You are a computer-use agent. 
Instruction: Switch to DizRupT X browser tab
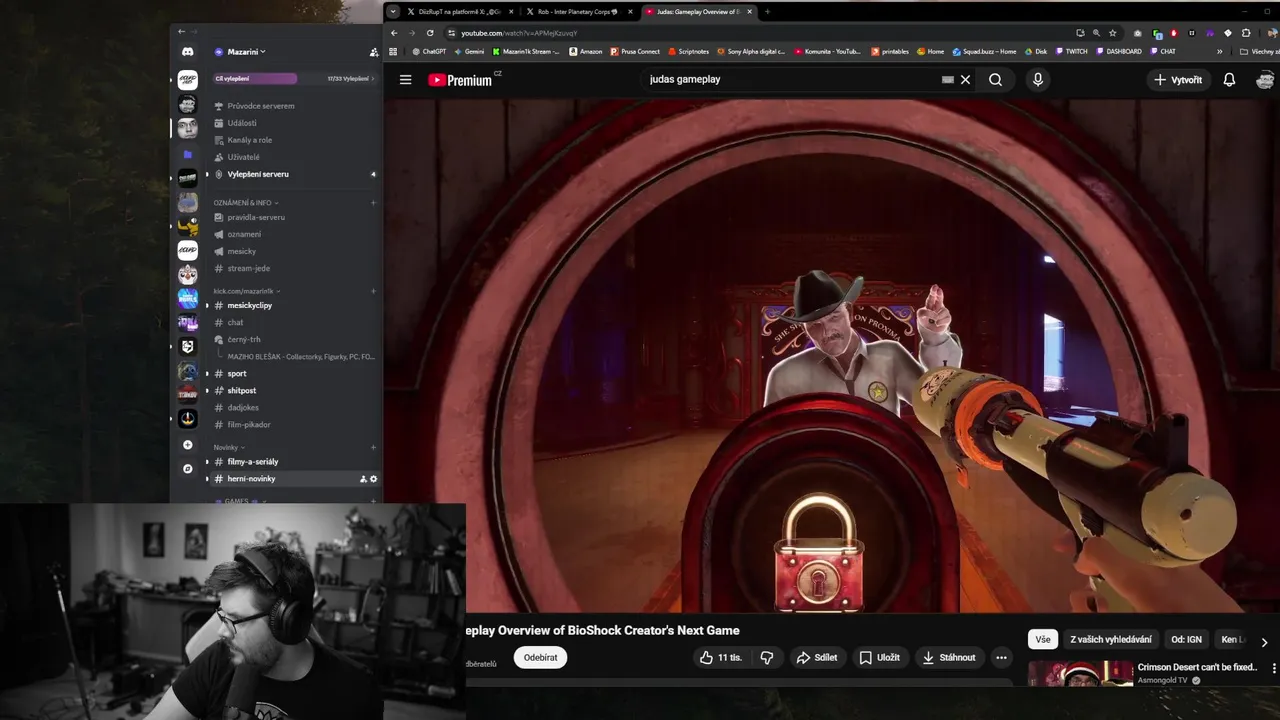(459, 12)
